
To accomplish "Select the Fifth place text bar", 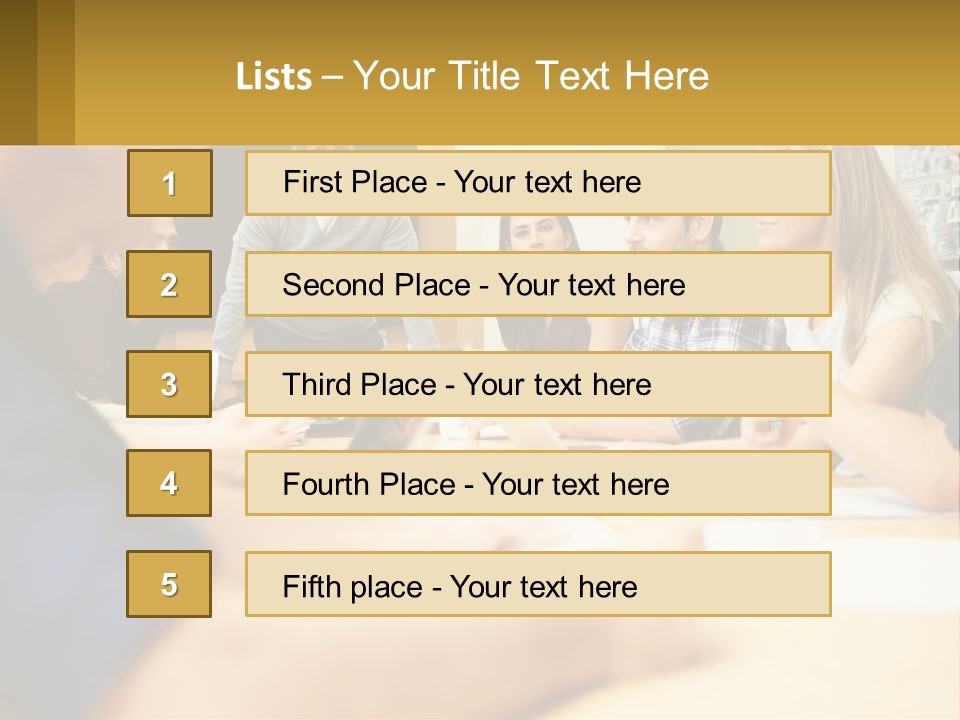I will [x=538, y=584].
